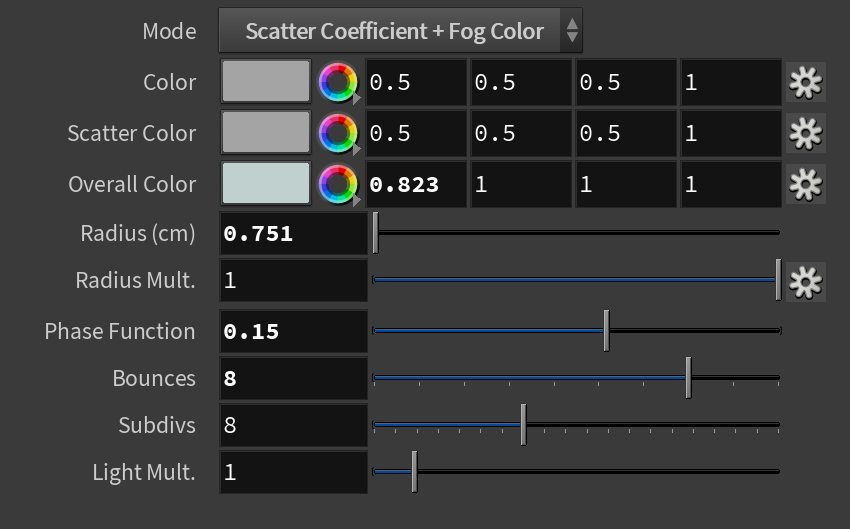
Task: Click the Overall Color 0.823 red field
Action: 416,185
